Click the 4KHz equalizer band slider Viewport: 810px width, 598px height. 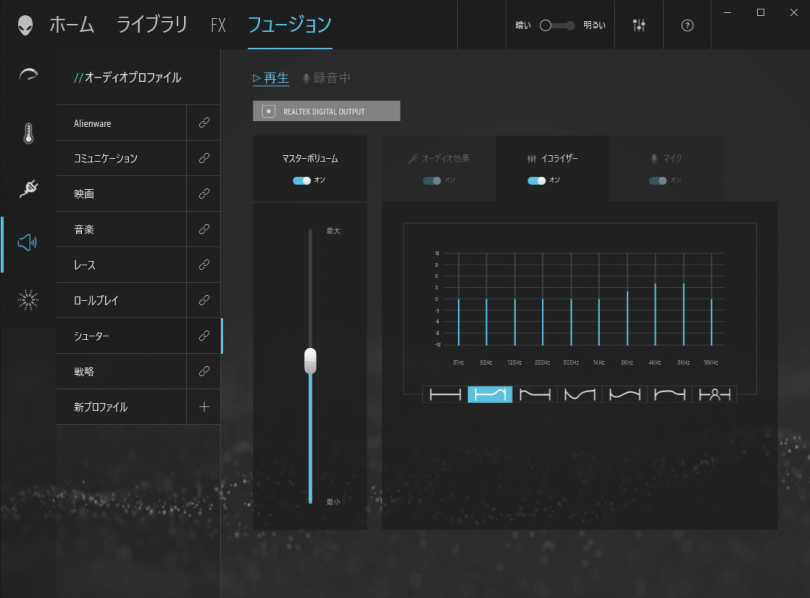tap(655, 300)
